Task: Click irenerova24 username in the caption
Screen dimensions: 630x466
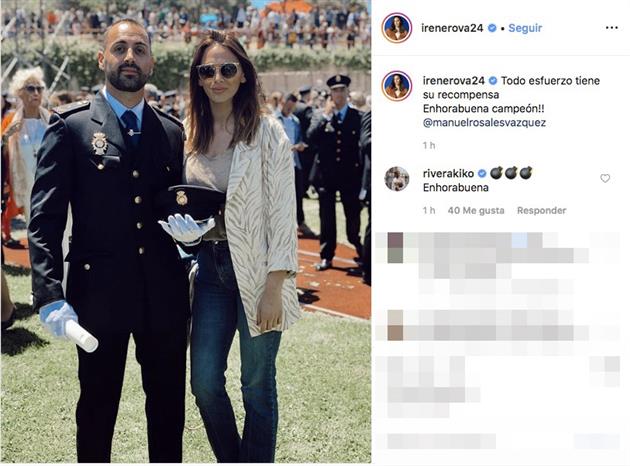Action: [x=454, y=81]
